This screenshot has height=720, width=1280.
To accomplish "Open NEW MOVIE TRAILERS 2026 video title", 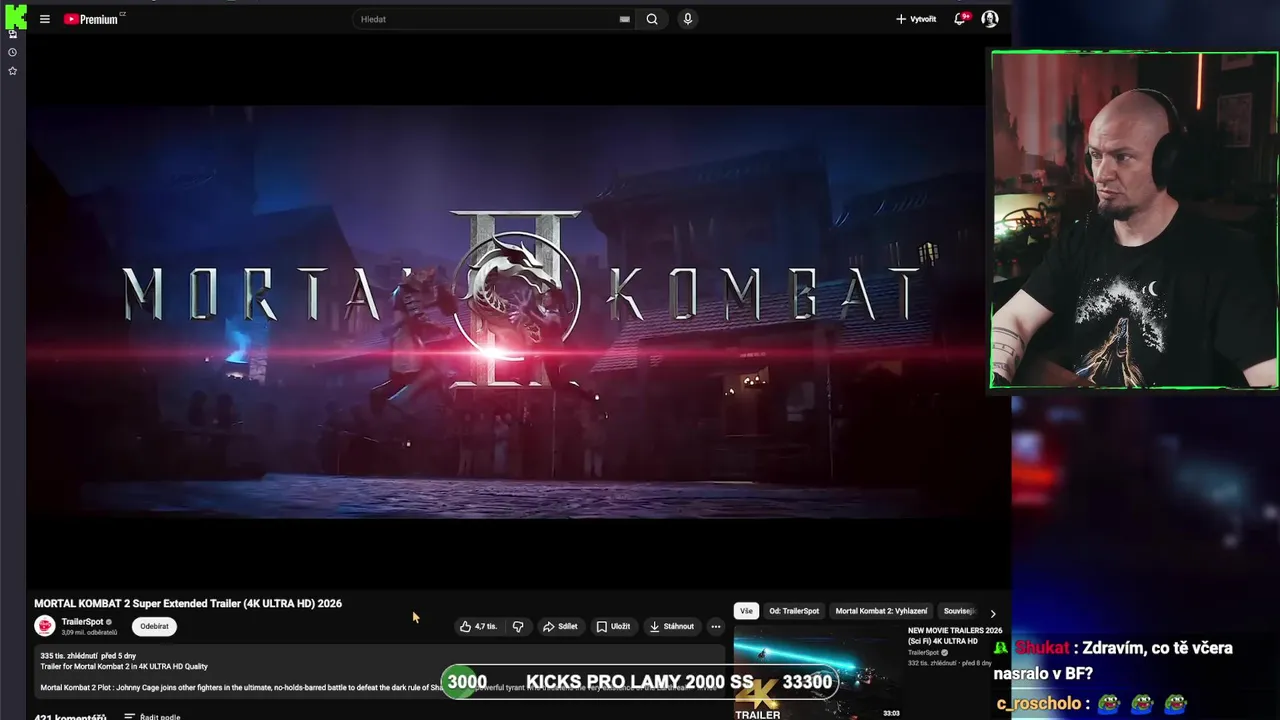I will point(955,636).
